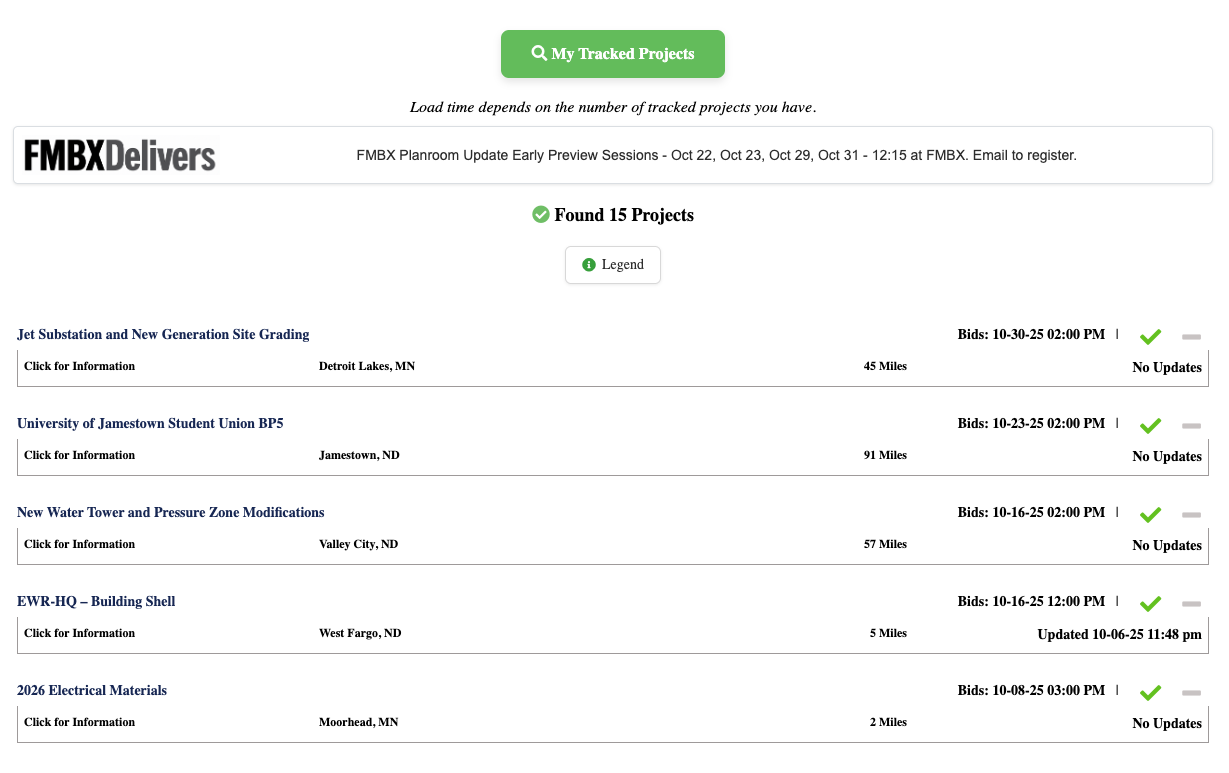This screenshot has height=773, width=1229.
Task: Open the Legend button
Action: pos(612,265)
